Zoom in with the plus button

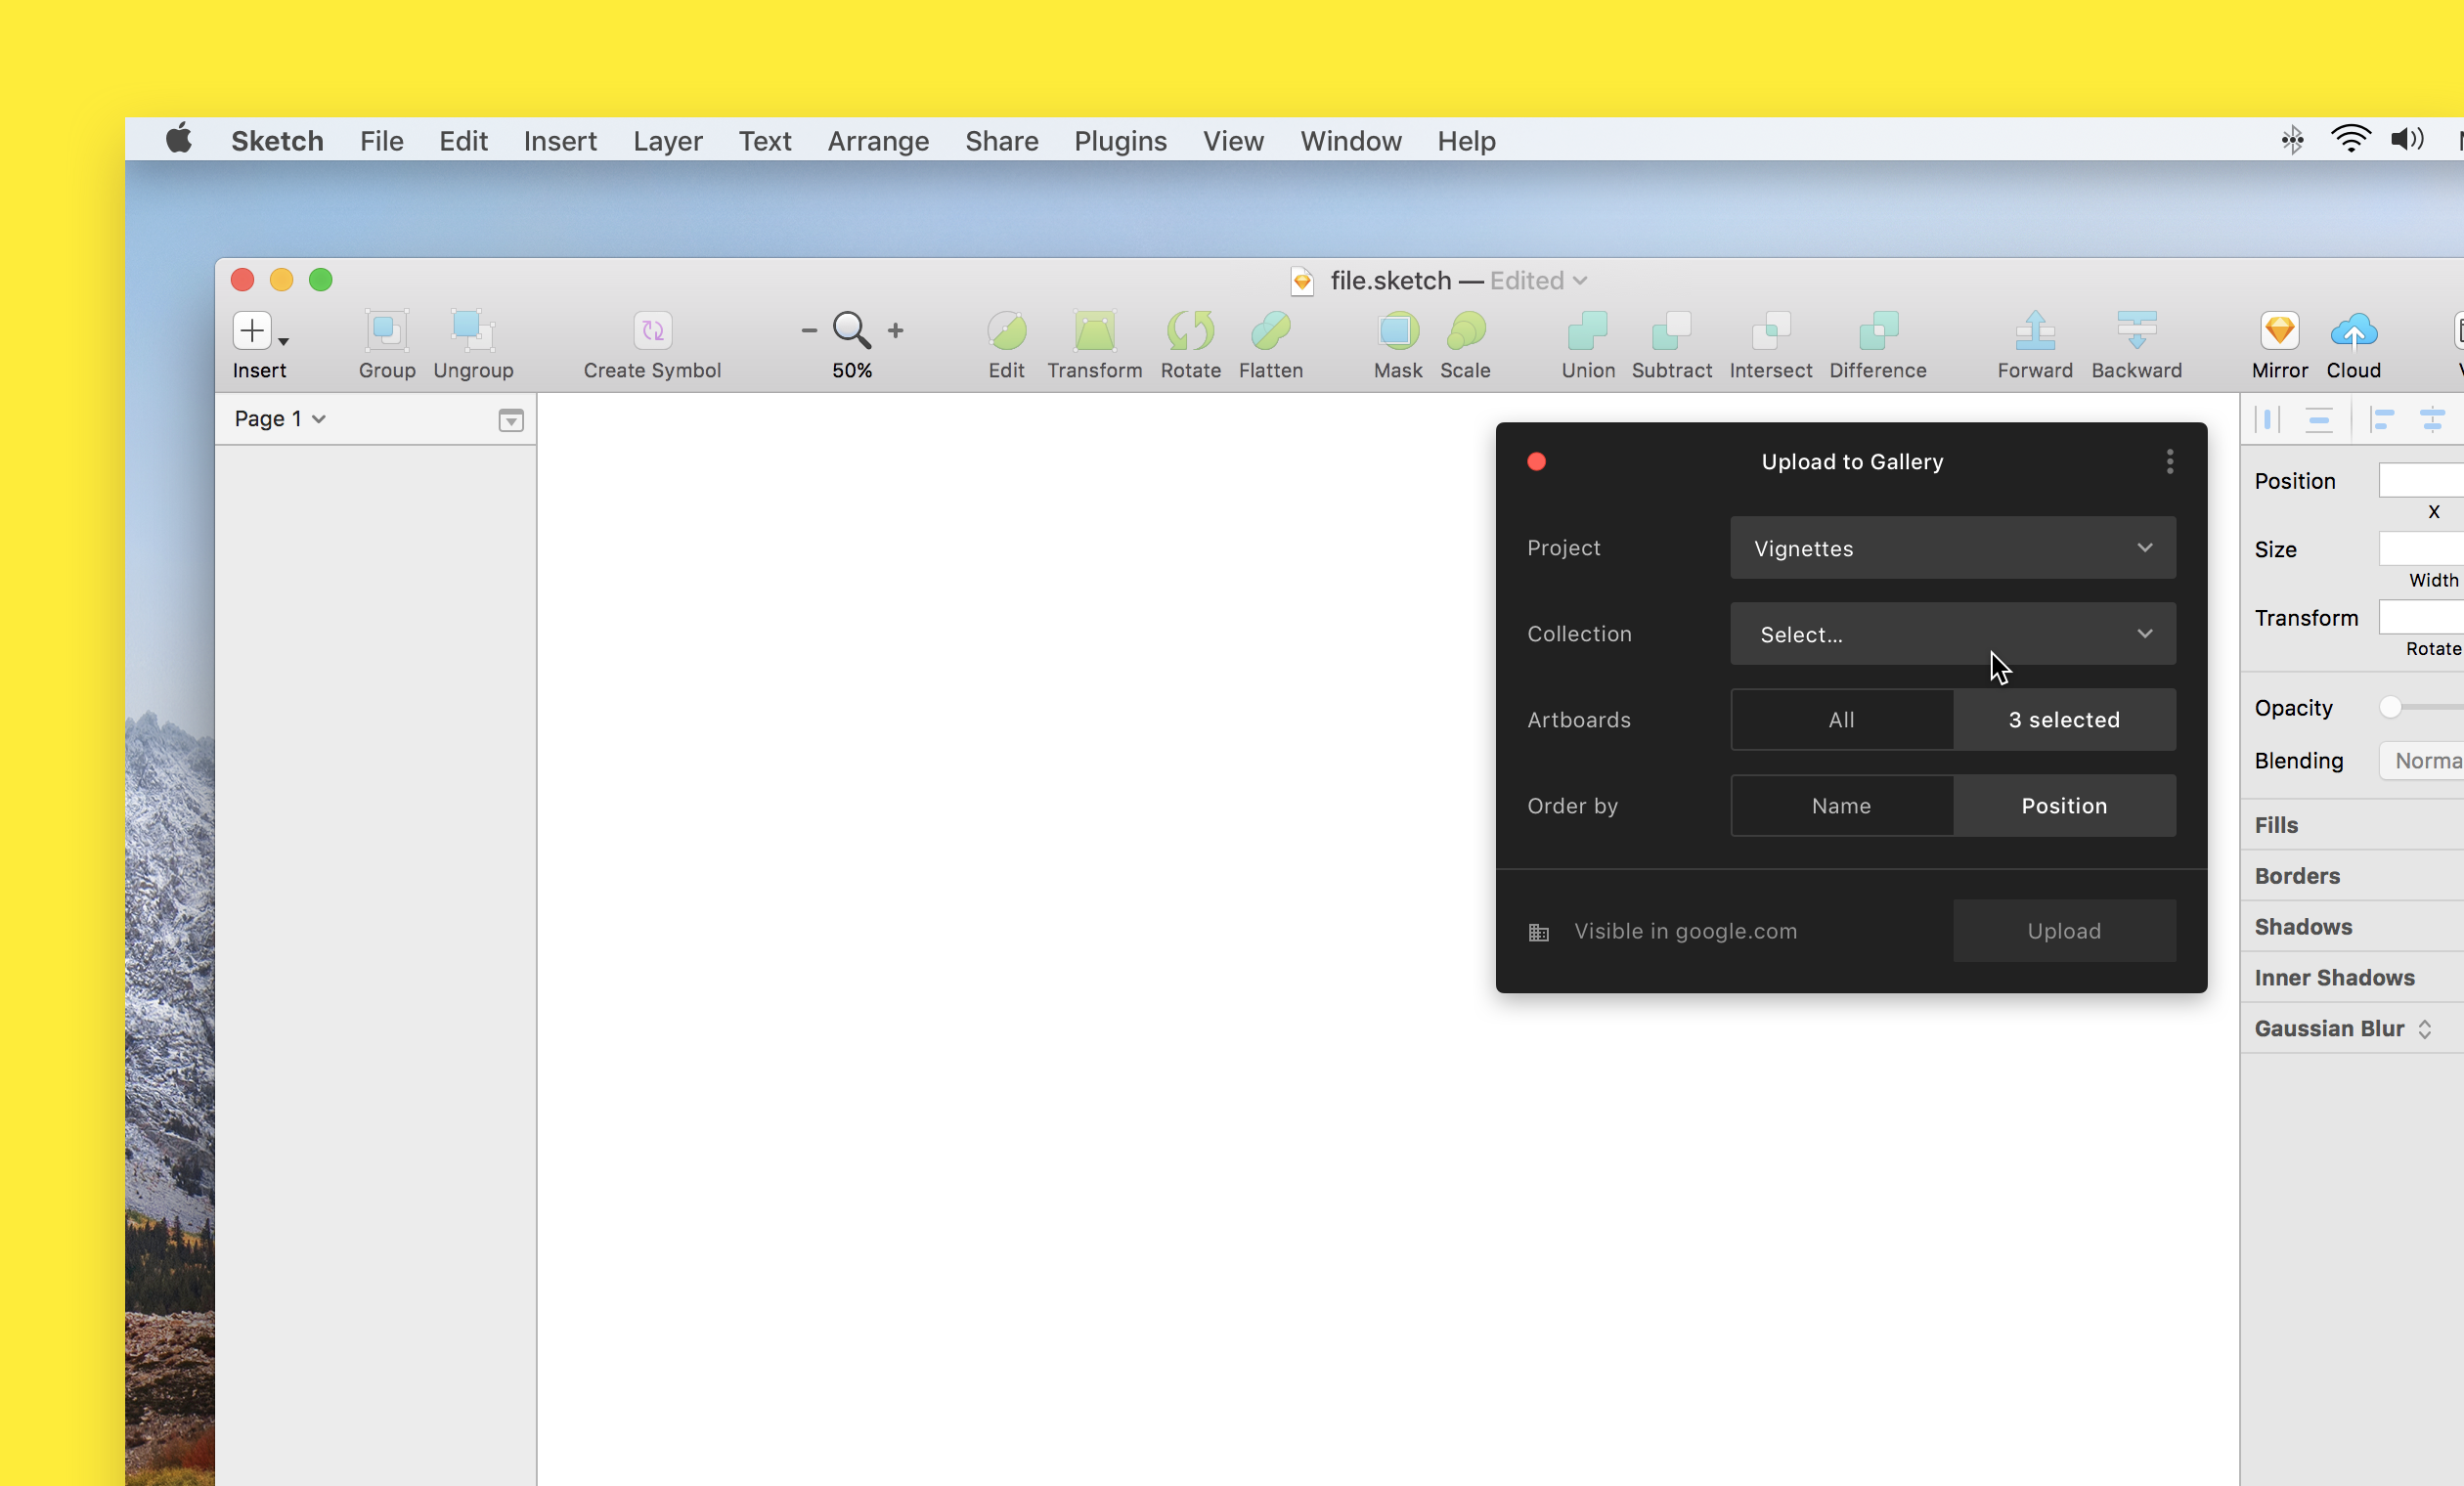coord(896,330)
